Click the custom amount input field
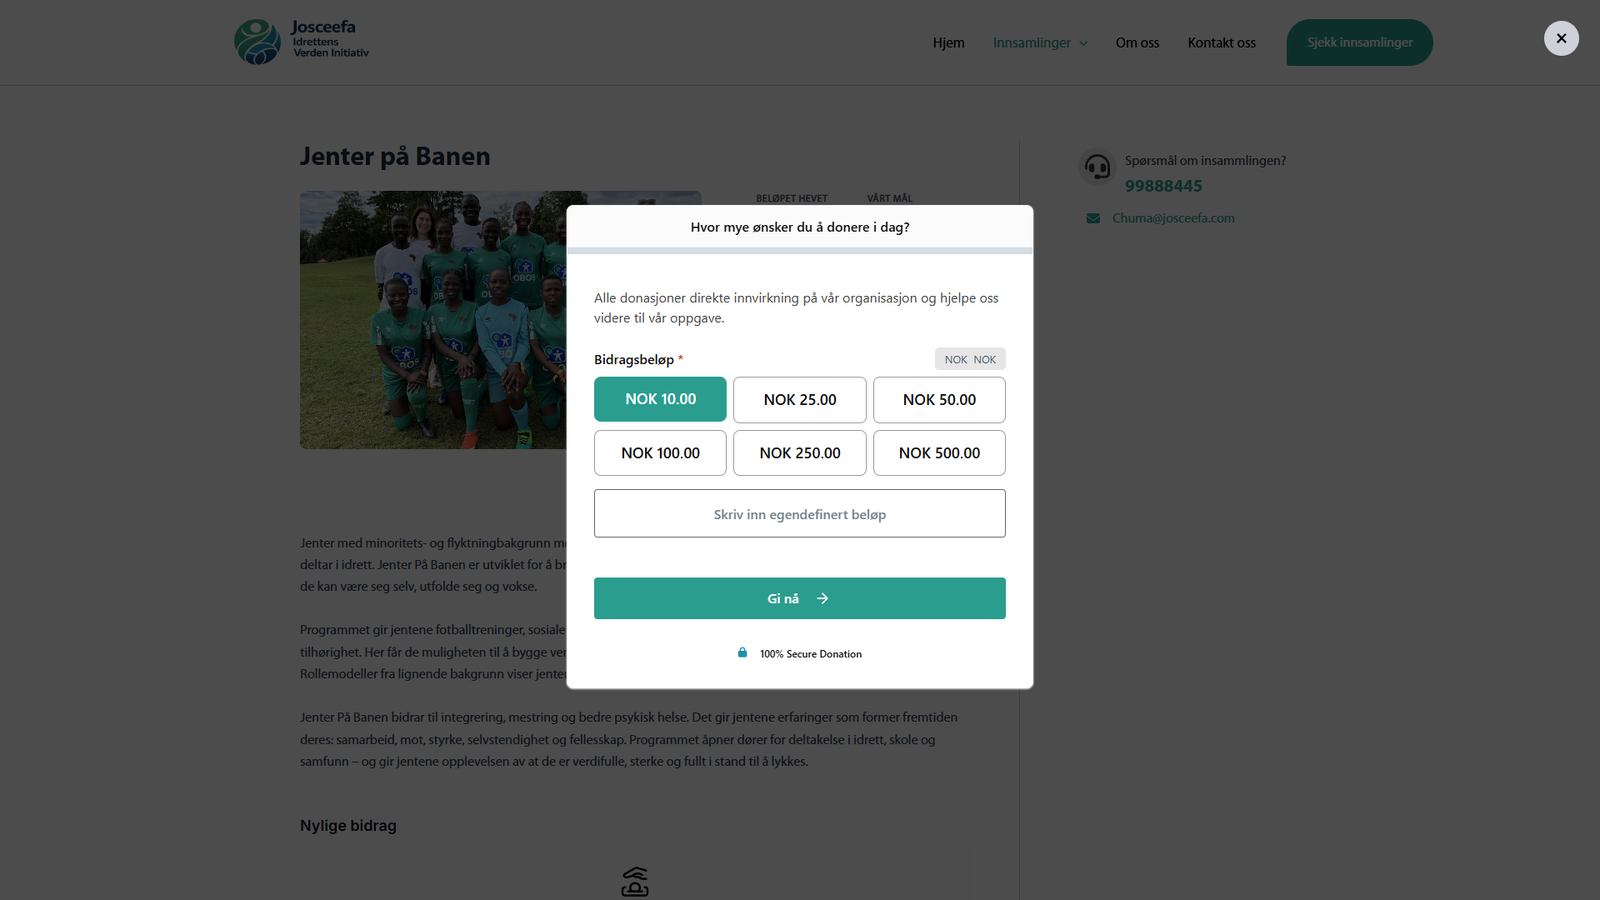Screen dimensions: 1600x900 (799, 514)
